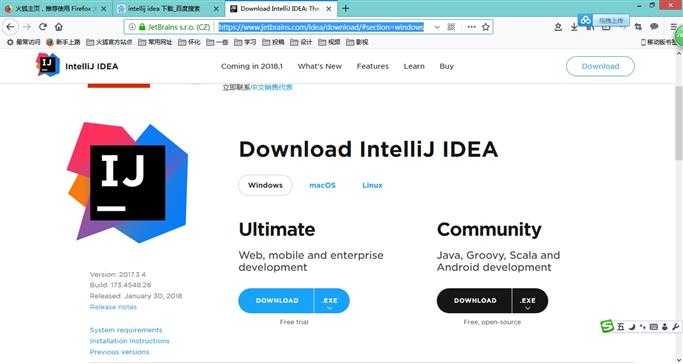Toggle the 五 Wubi mode on IME bar
This screenshot has width=683, height=364.
(x=621, y=327)
